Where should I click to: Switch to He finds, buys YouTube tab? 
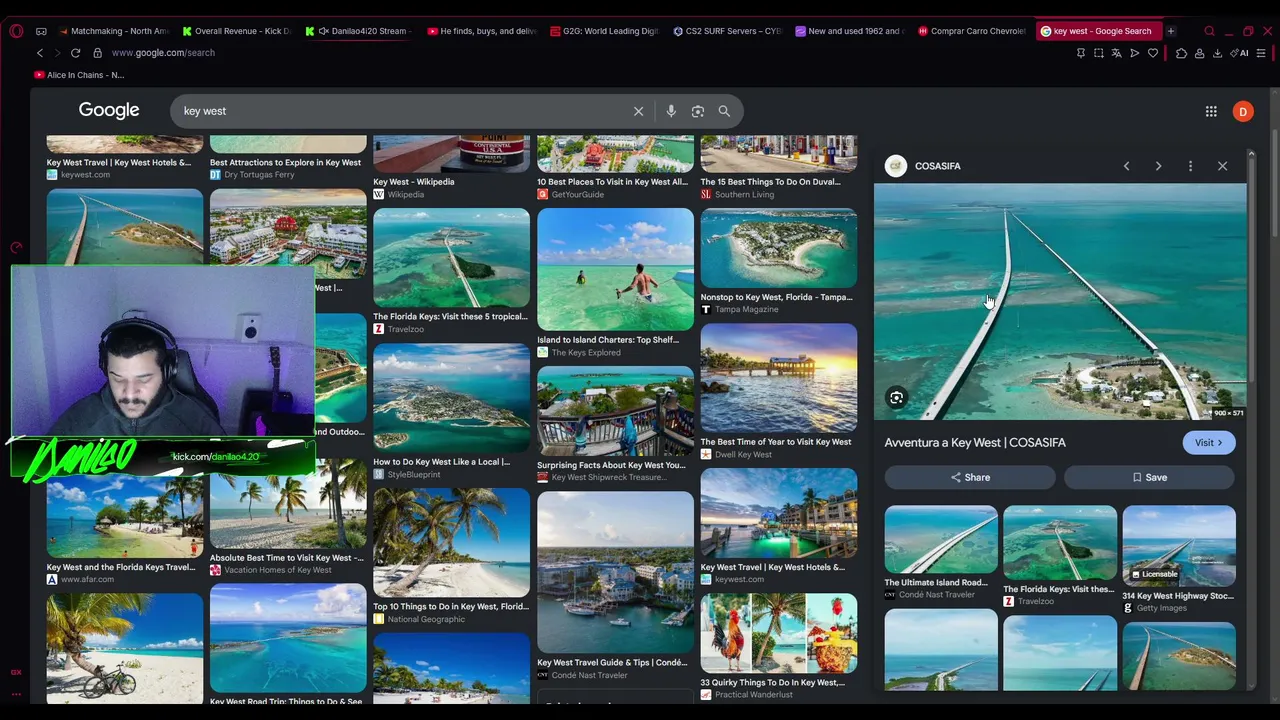click(x=483, y=31)
